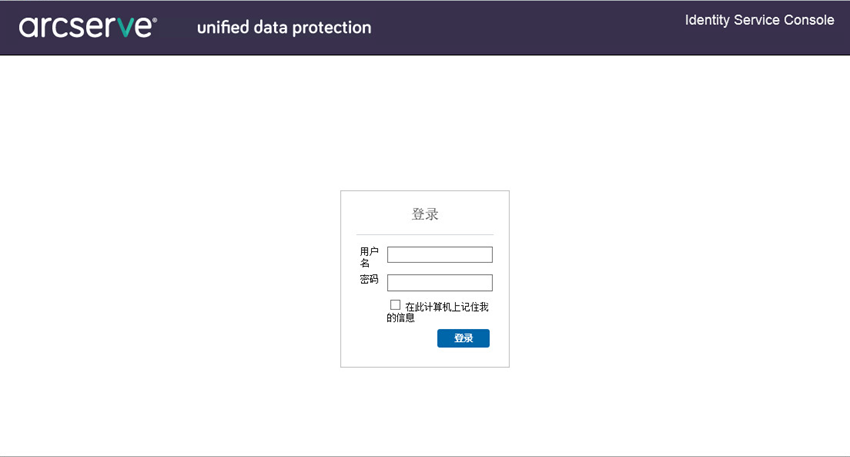Click the word protection in header
Viewport: 850px width, 457px height.
click(x=332, y=28)
